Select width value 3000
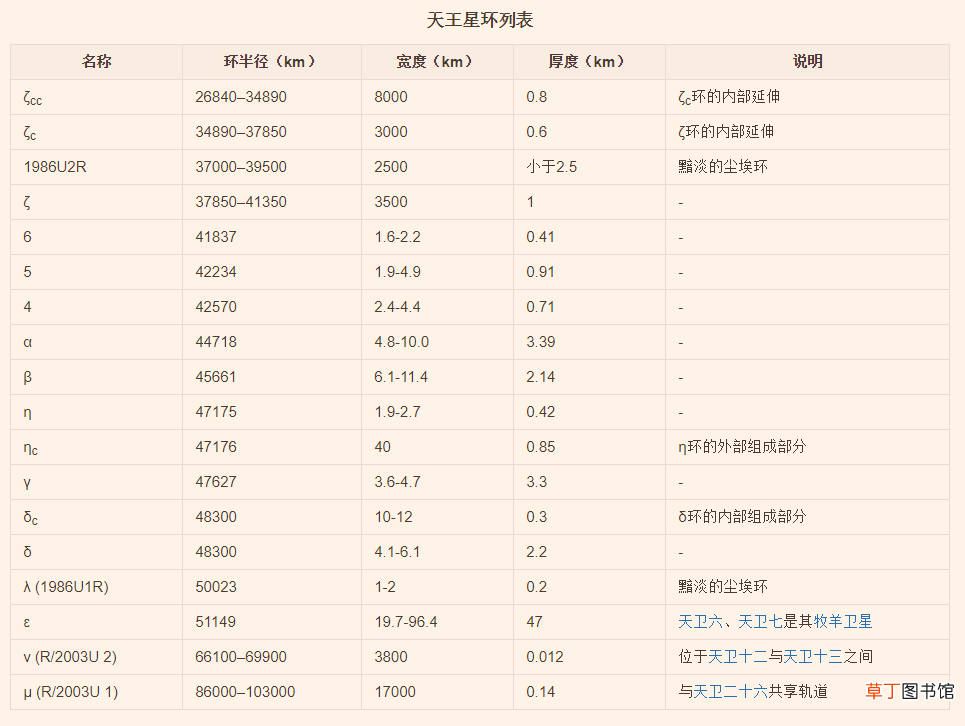 point(391,132)
